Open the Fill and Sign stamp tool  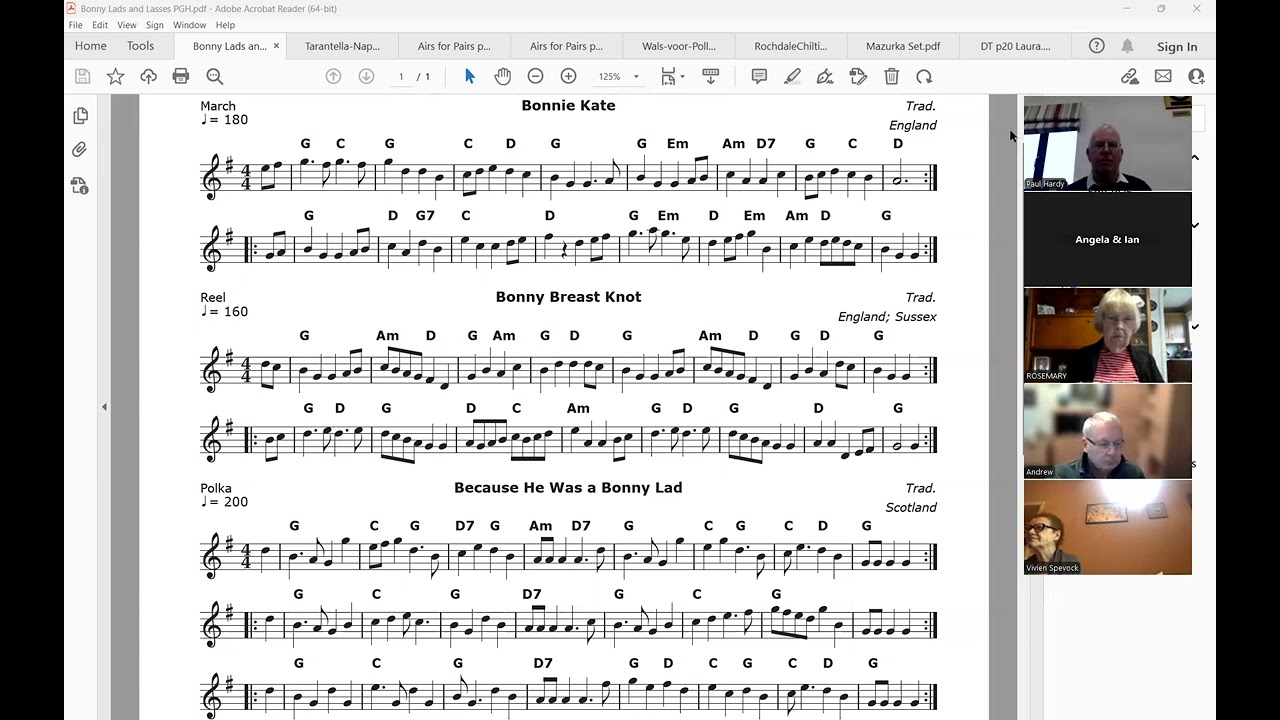tap(858, 76)
